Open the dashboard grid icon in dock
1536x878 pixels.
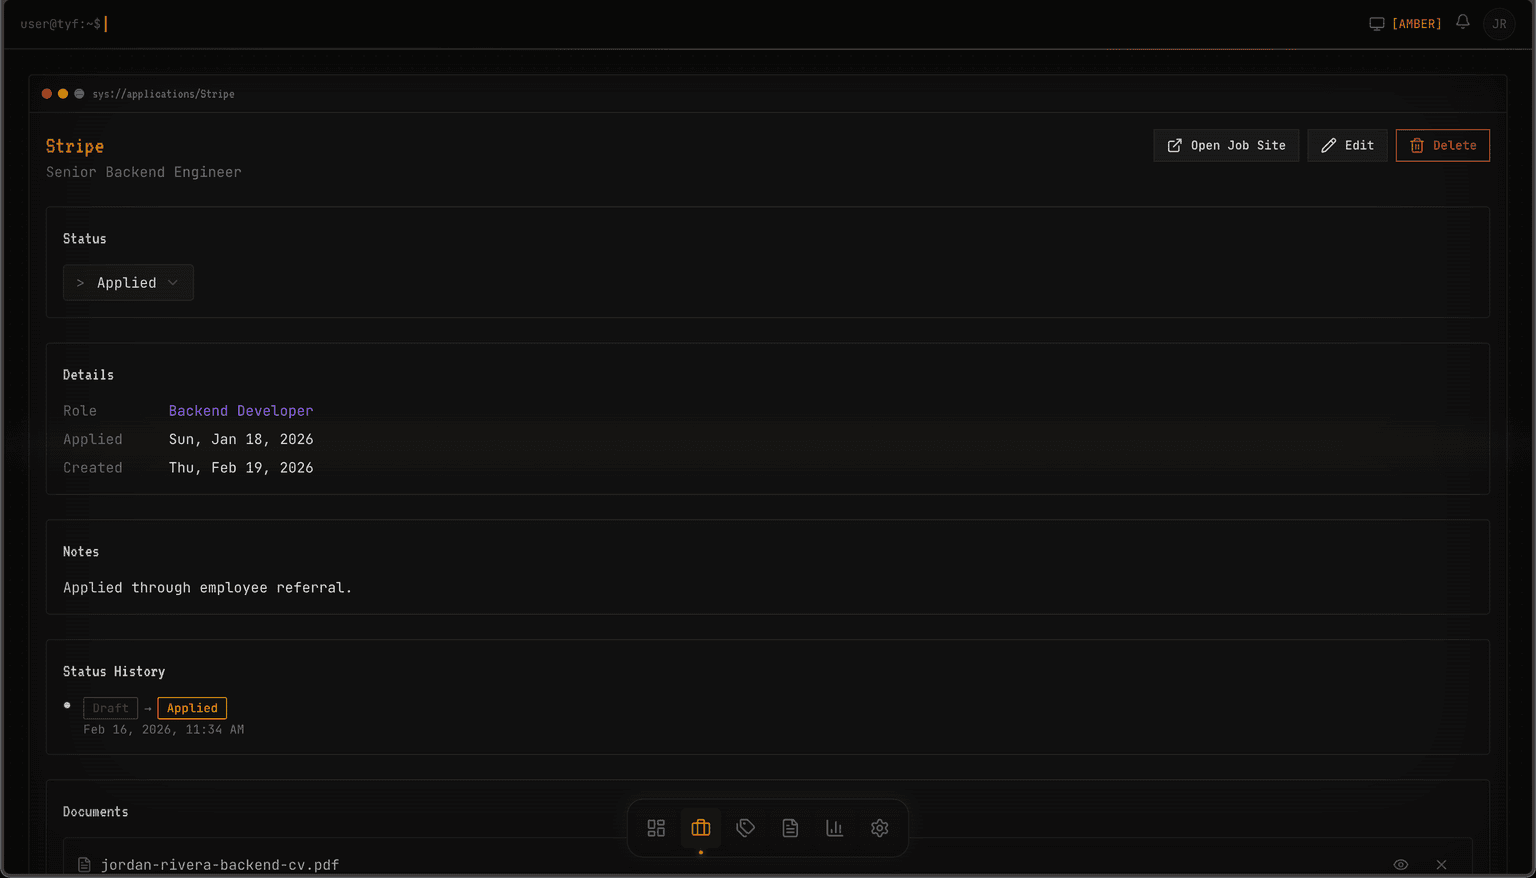coord(656,828)
